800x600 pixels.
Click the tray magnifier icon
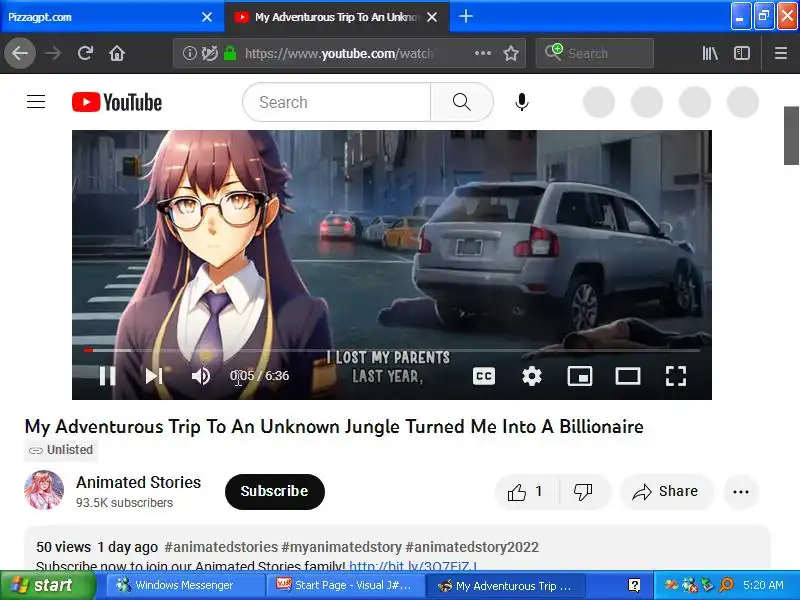click(727, 585)
